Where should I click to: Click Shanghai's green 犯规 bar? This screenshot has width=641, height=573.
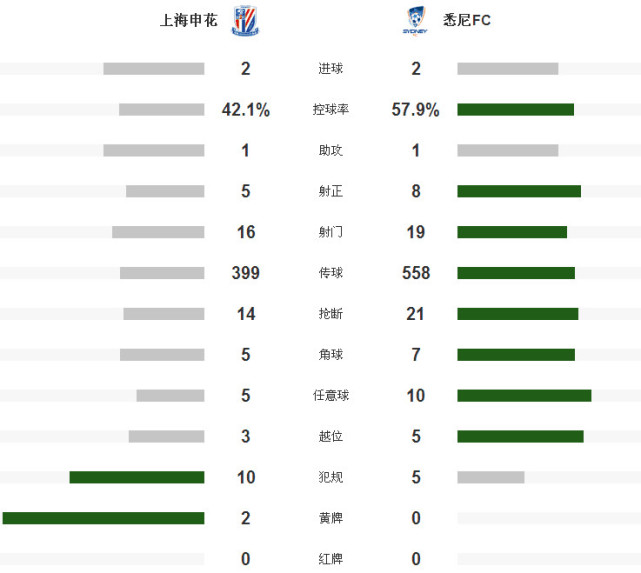136,477
